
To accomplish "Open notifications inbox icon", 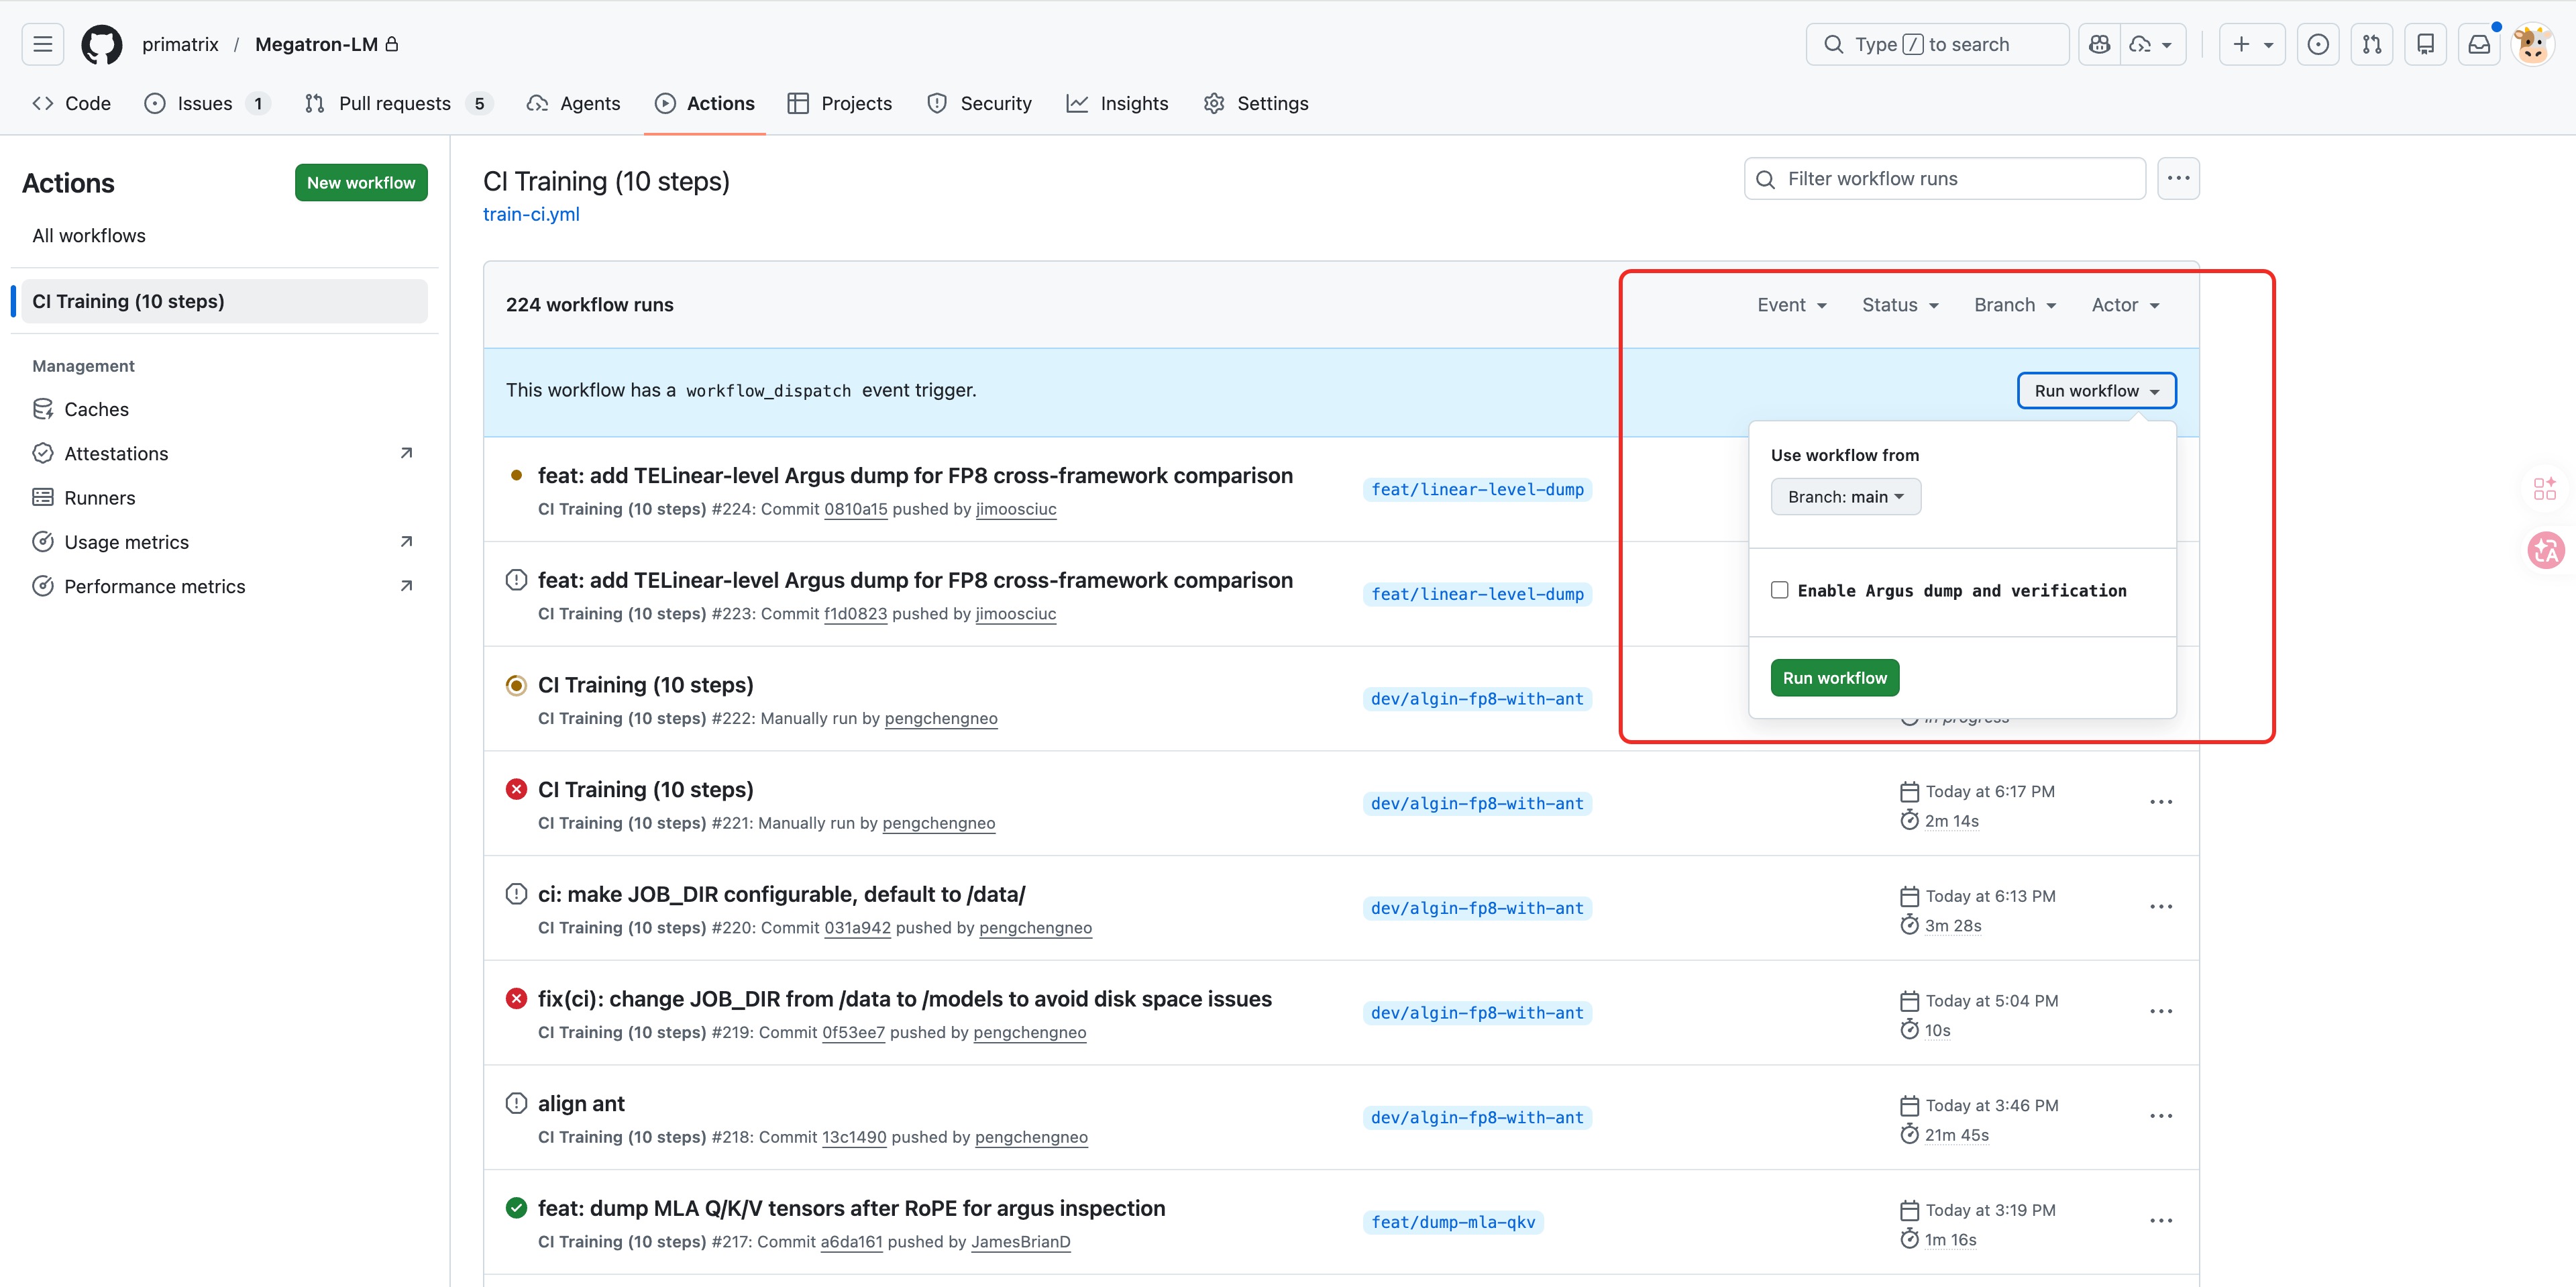I will (2479, 44).
